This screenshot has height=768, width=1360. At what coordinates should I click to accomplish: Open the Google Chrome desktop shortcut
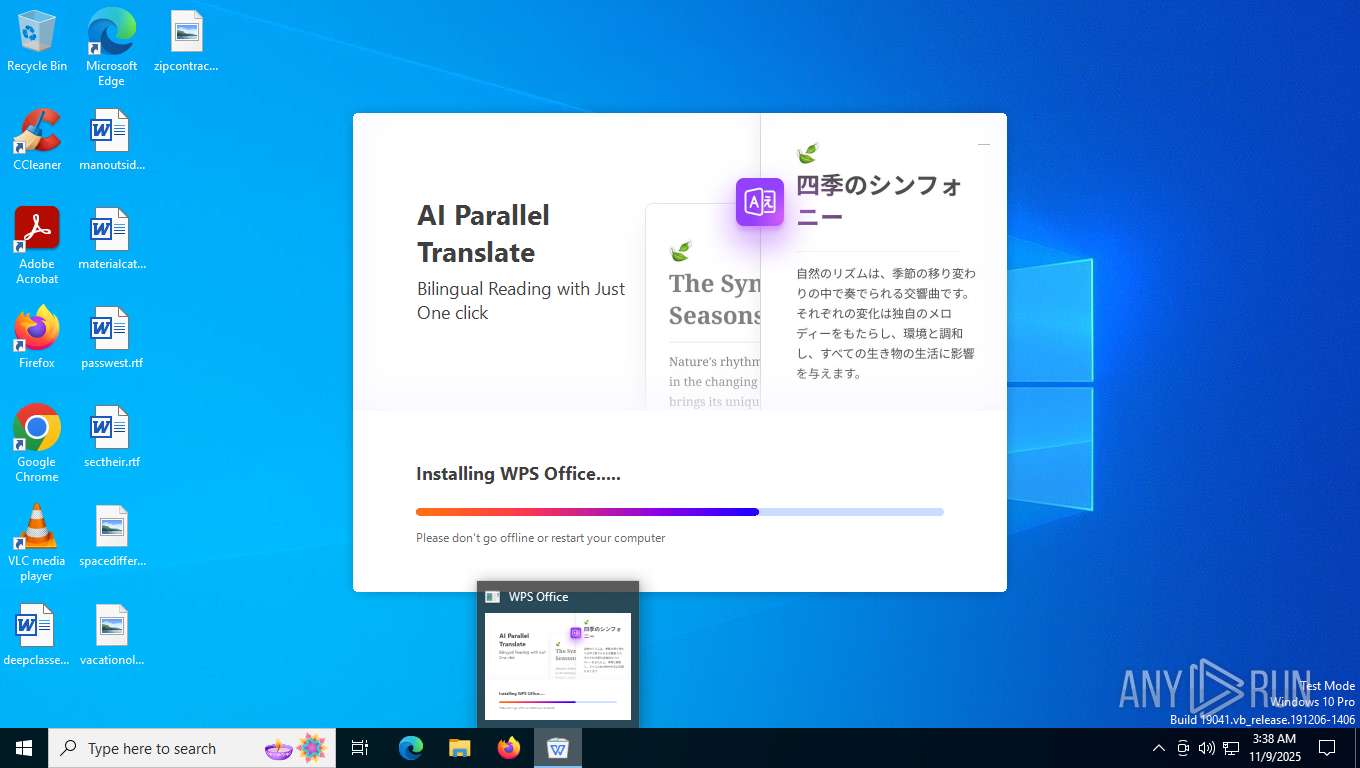(x=37, y=444)
